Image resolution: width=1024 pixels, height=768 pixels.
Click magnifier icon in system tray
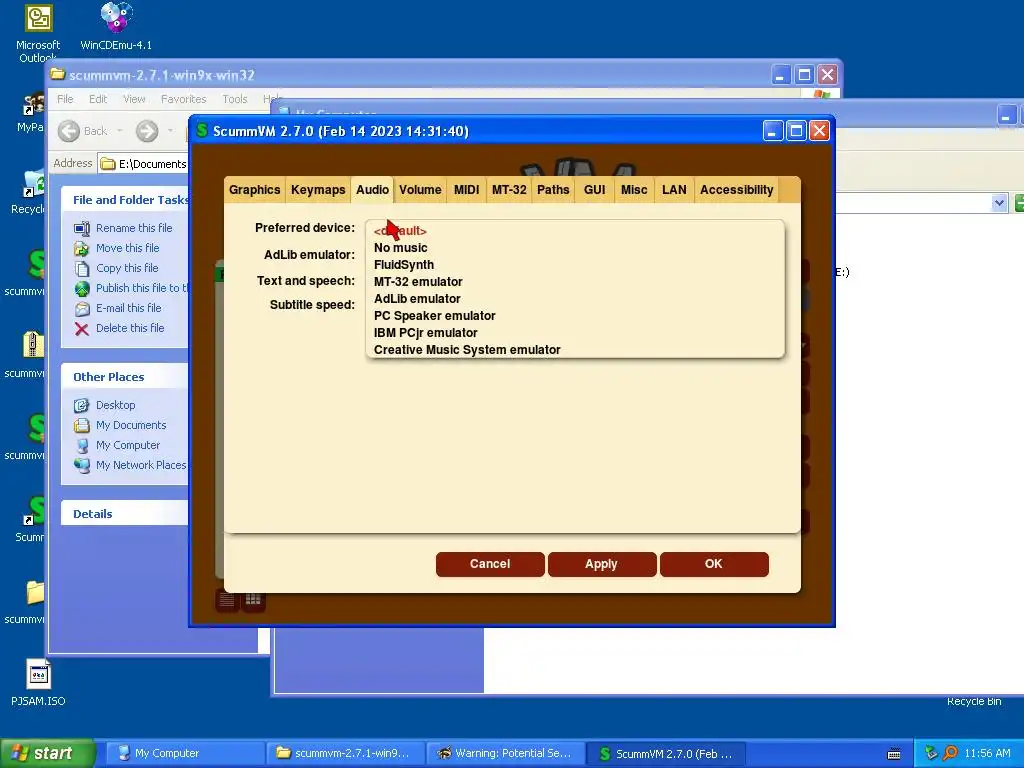coord(950,753)
